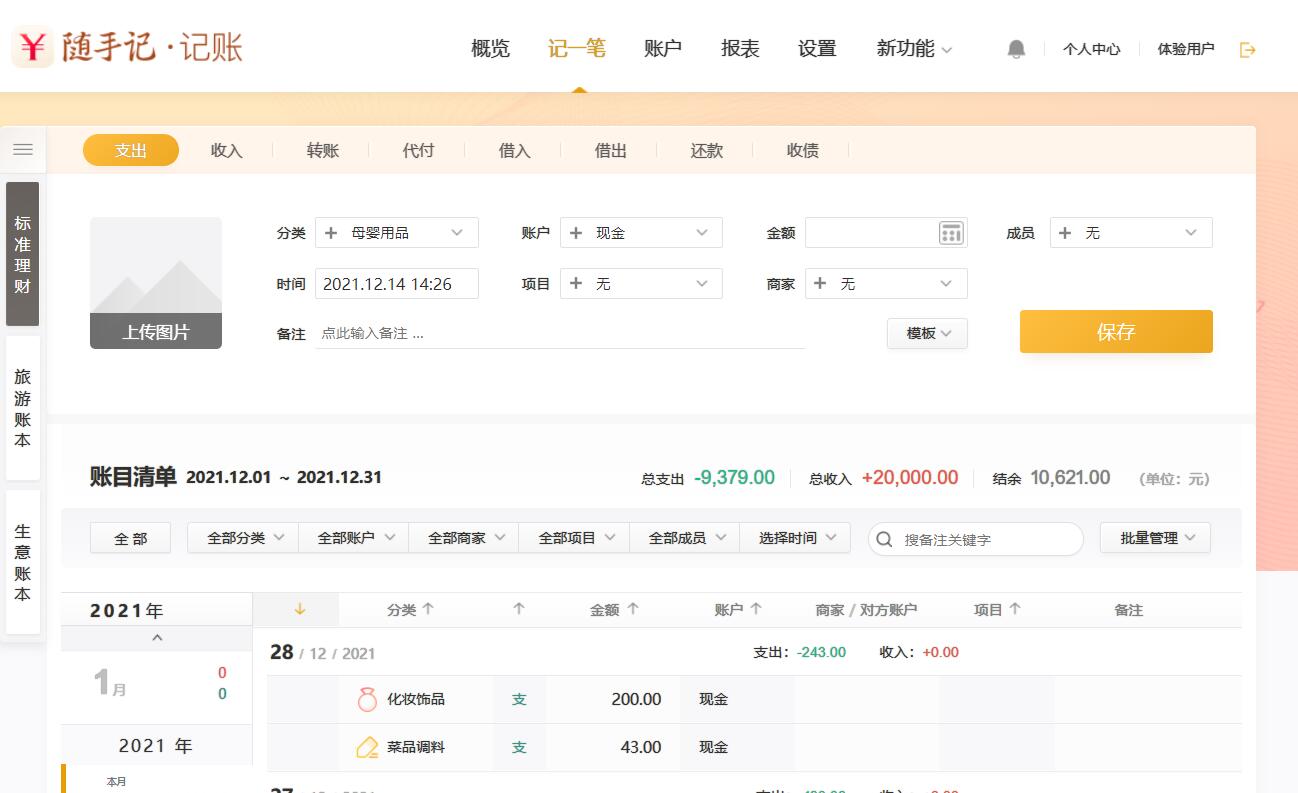This screenshot has height=793, width=1298.
Task: Click the 菜品调料 category icon
Action: pyautogui.click(x=367, y=747)
